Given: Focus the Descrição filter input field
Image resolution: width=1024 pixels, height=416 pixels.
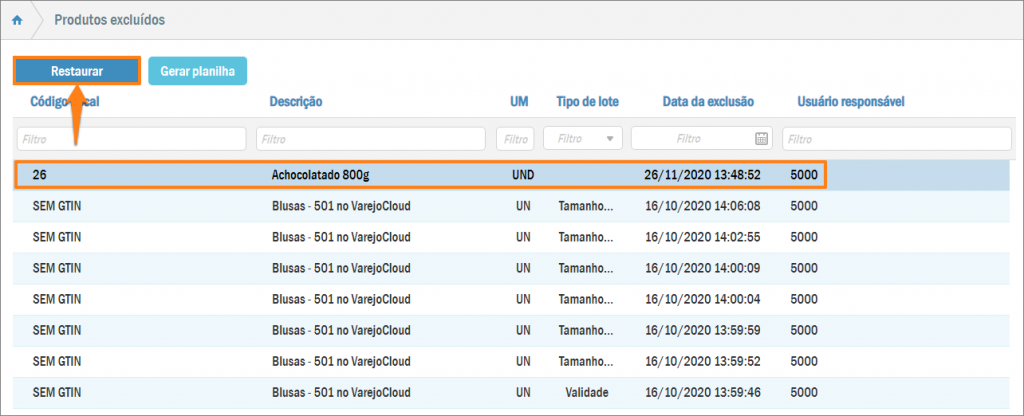Looking at the screenshot, I should [x=372, y=138].
